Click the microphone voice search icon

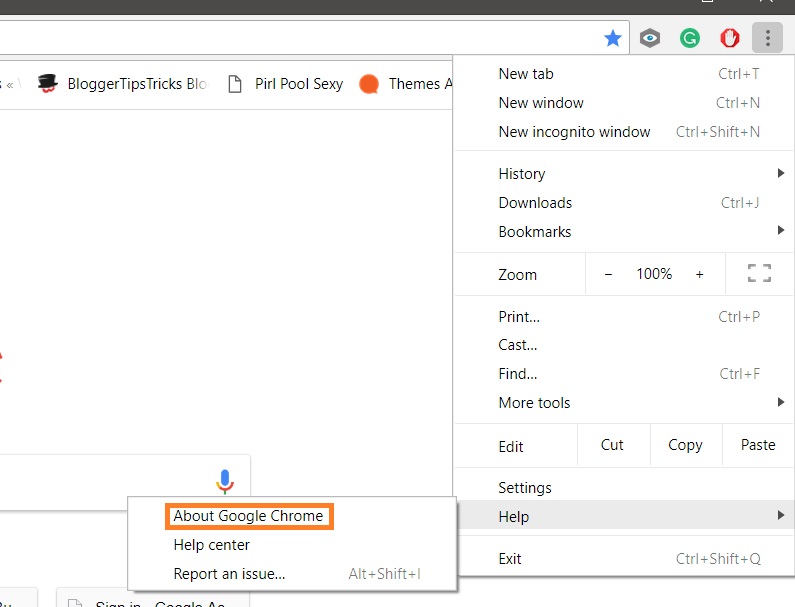225,481
